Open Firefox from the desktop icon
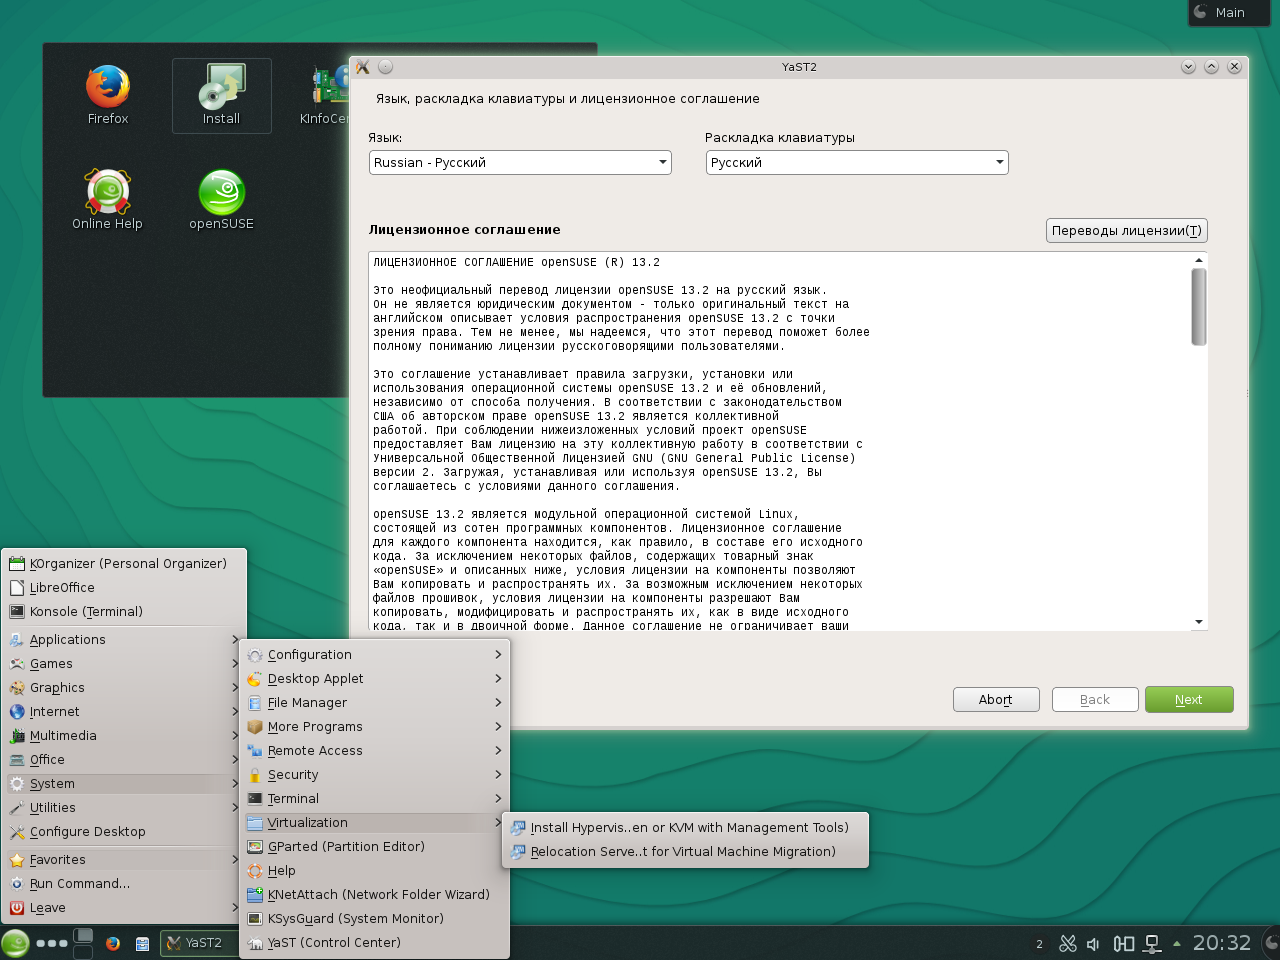Image resolution: width=1280 pixels, height=960 pixels. (x=107, y=95)
